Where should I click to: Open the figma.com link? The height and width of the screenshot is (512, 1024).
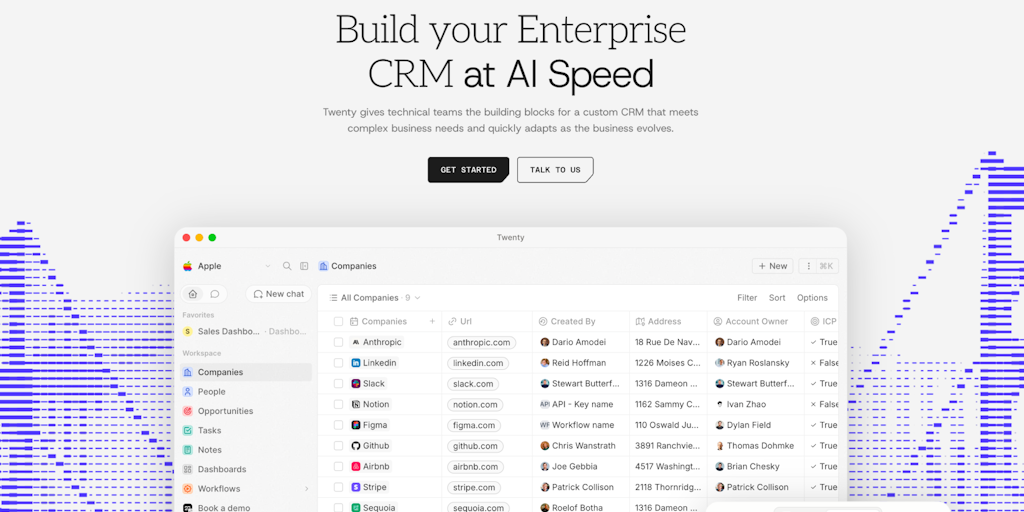pos(474,425)
